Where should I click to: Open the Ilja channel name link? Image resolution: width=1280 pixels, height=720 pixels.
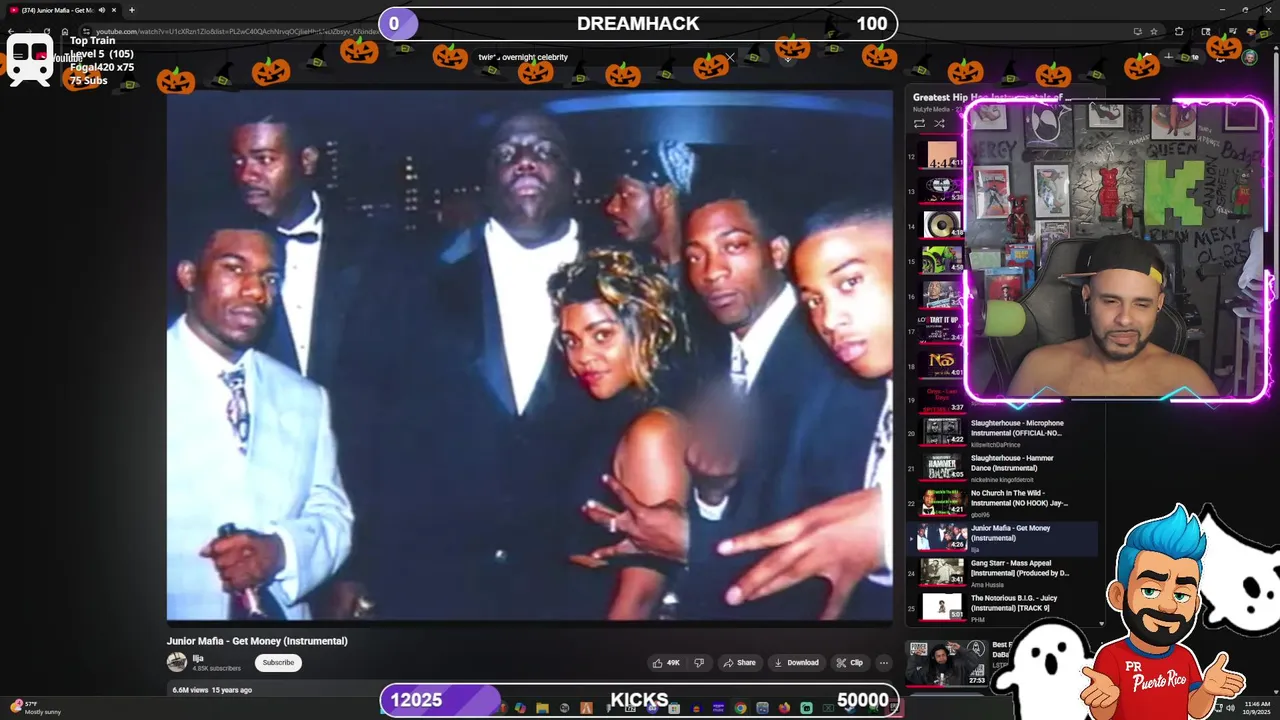pos(198,658)
